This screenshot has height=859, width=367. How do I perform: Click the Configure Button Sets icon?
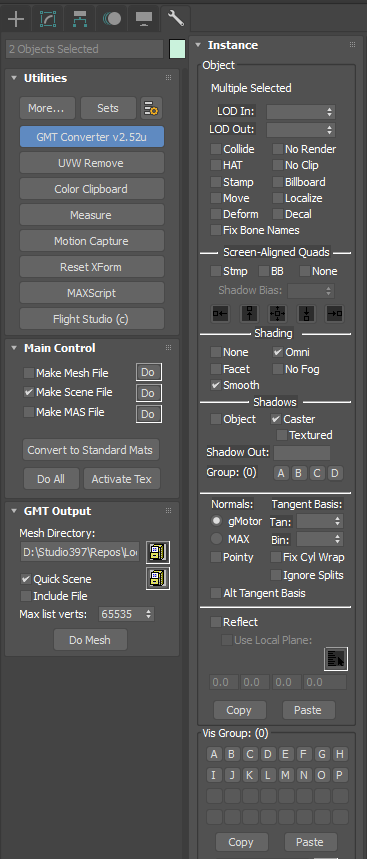151,108
